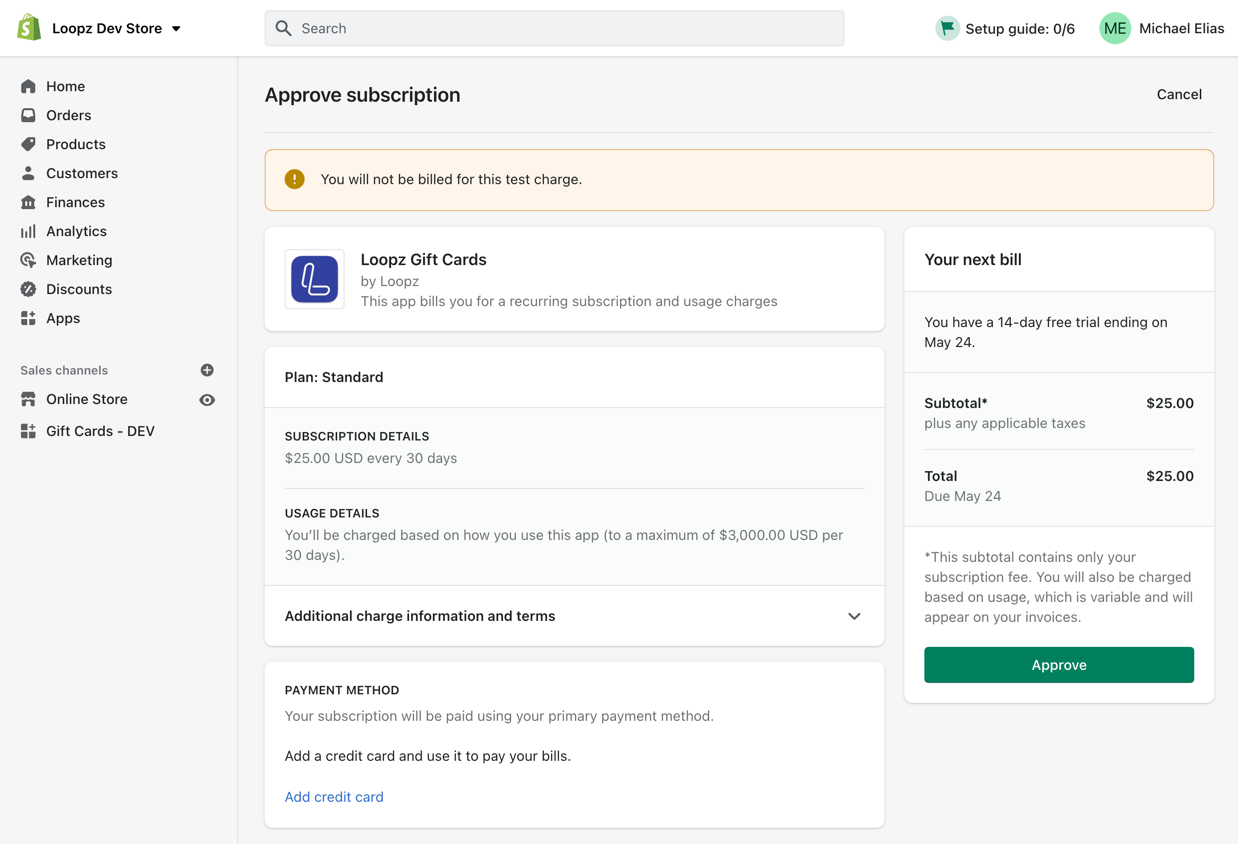Open Customers in the sidebar
The height and width of the screenshot is (844, 1238).
tap(81, 174)
